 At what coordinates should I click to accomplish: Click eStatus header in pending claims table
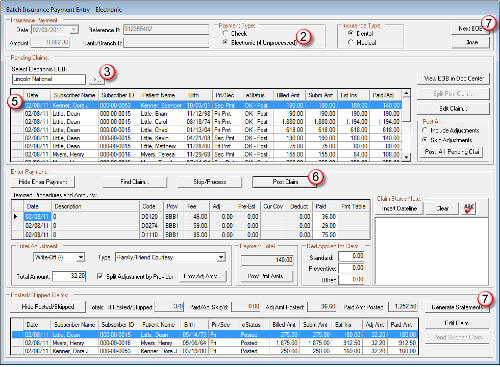258,95
